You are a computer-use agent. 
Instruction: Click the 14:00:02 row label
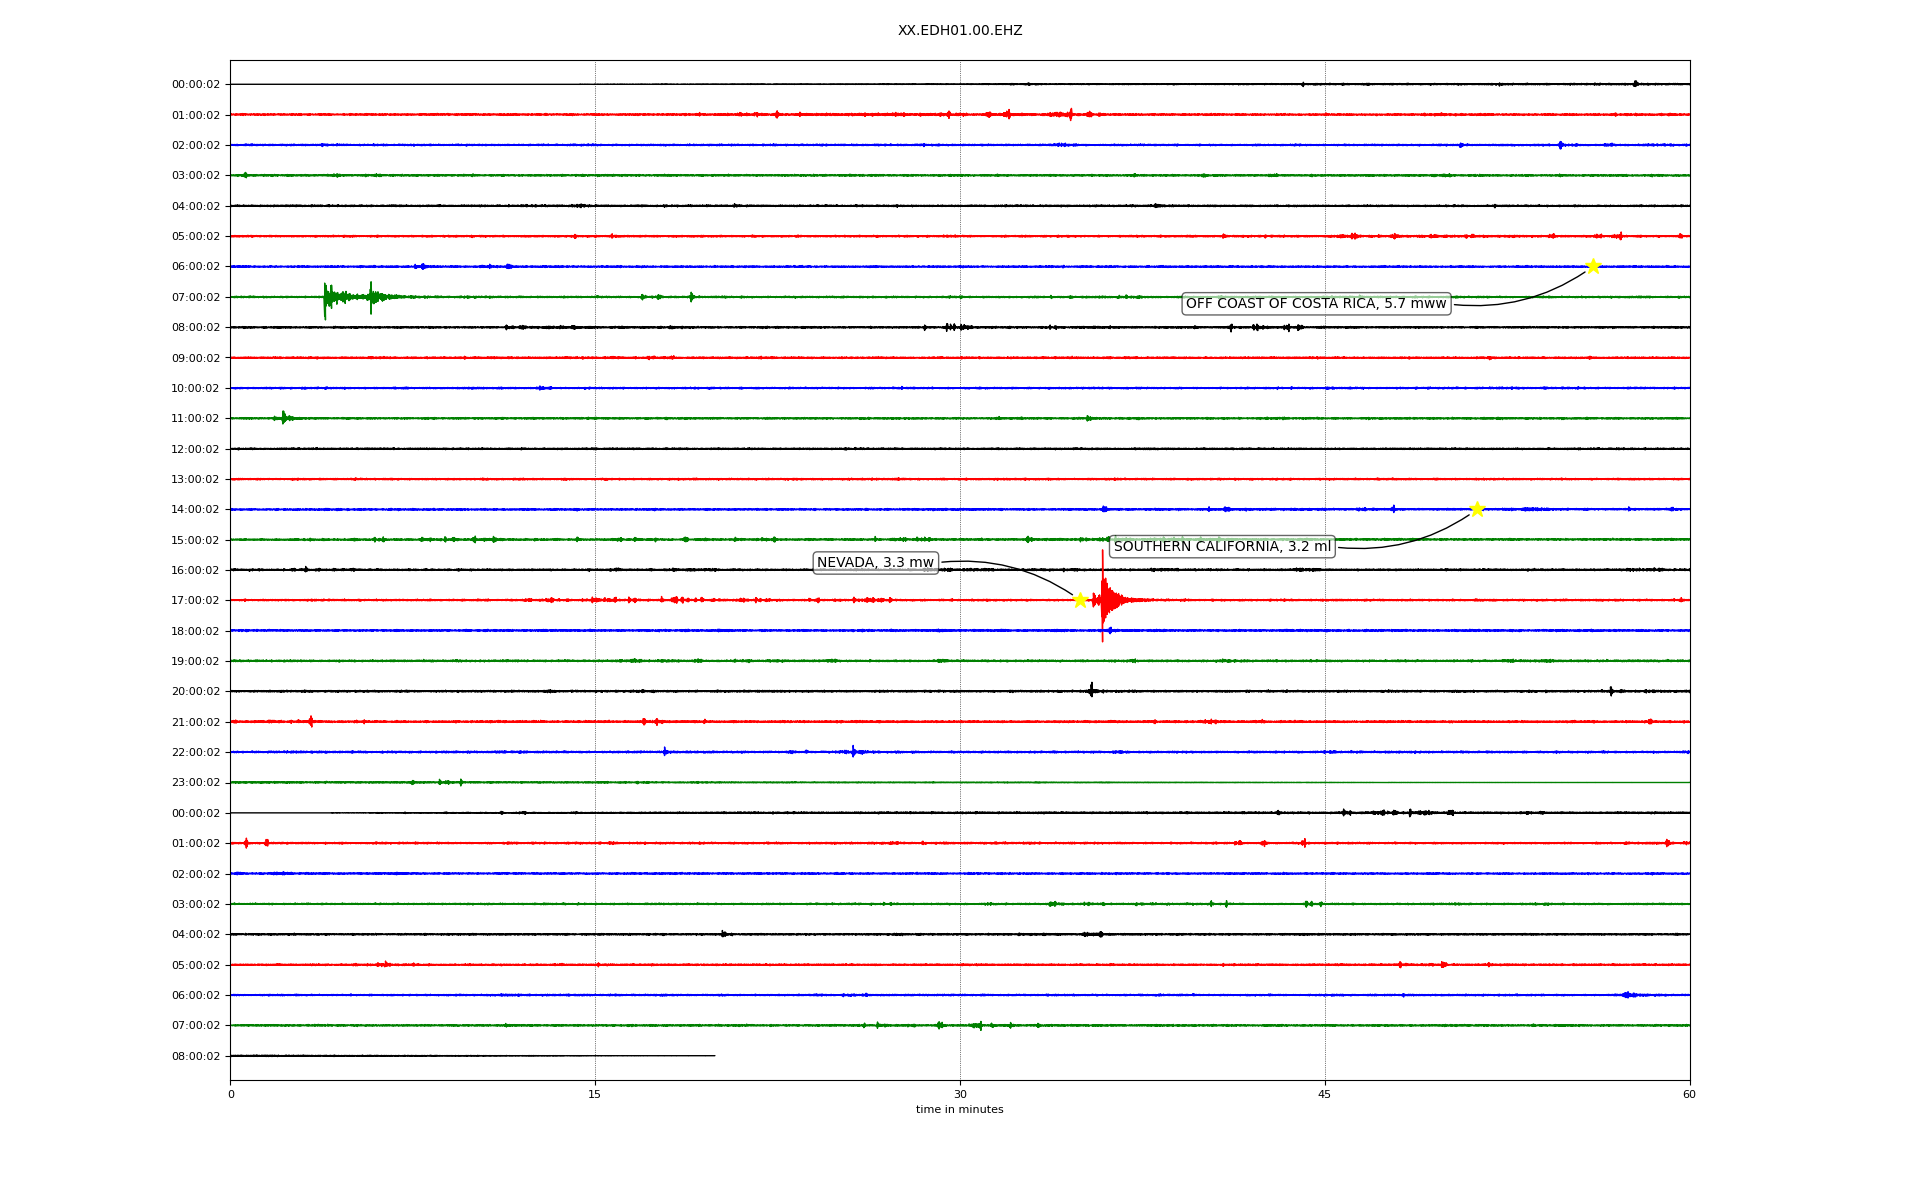click(196, 510)
